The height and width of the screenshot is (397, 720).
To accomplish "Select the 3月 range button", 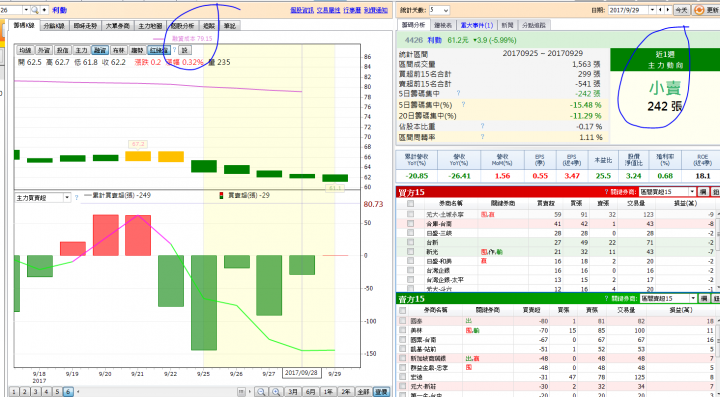I will tap(292, 392).
